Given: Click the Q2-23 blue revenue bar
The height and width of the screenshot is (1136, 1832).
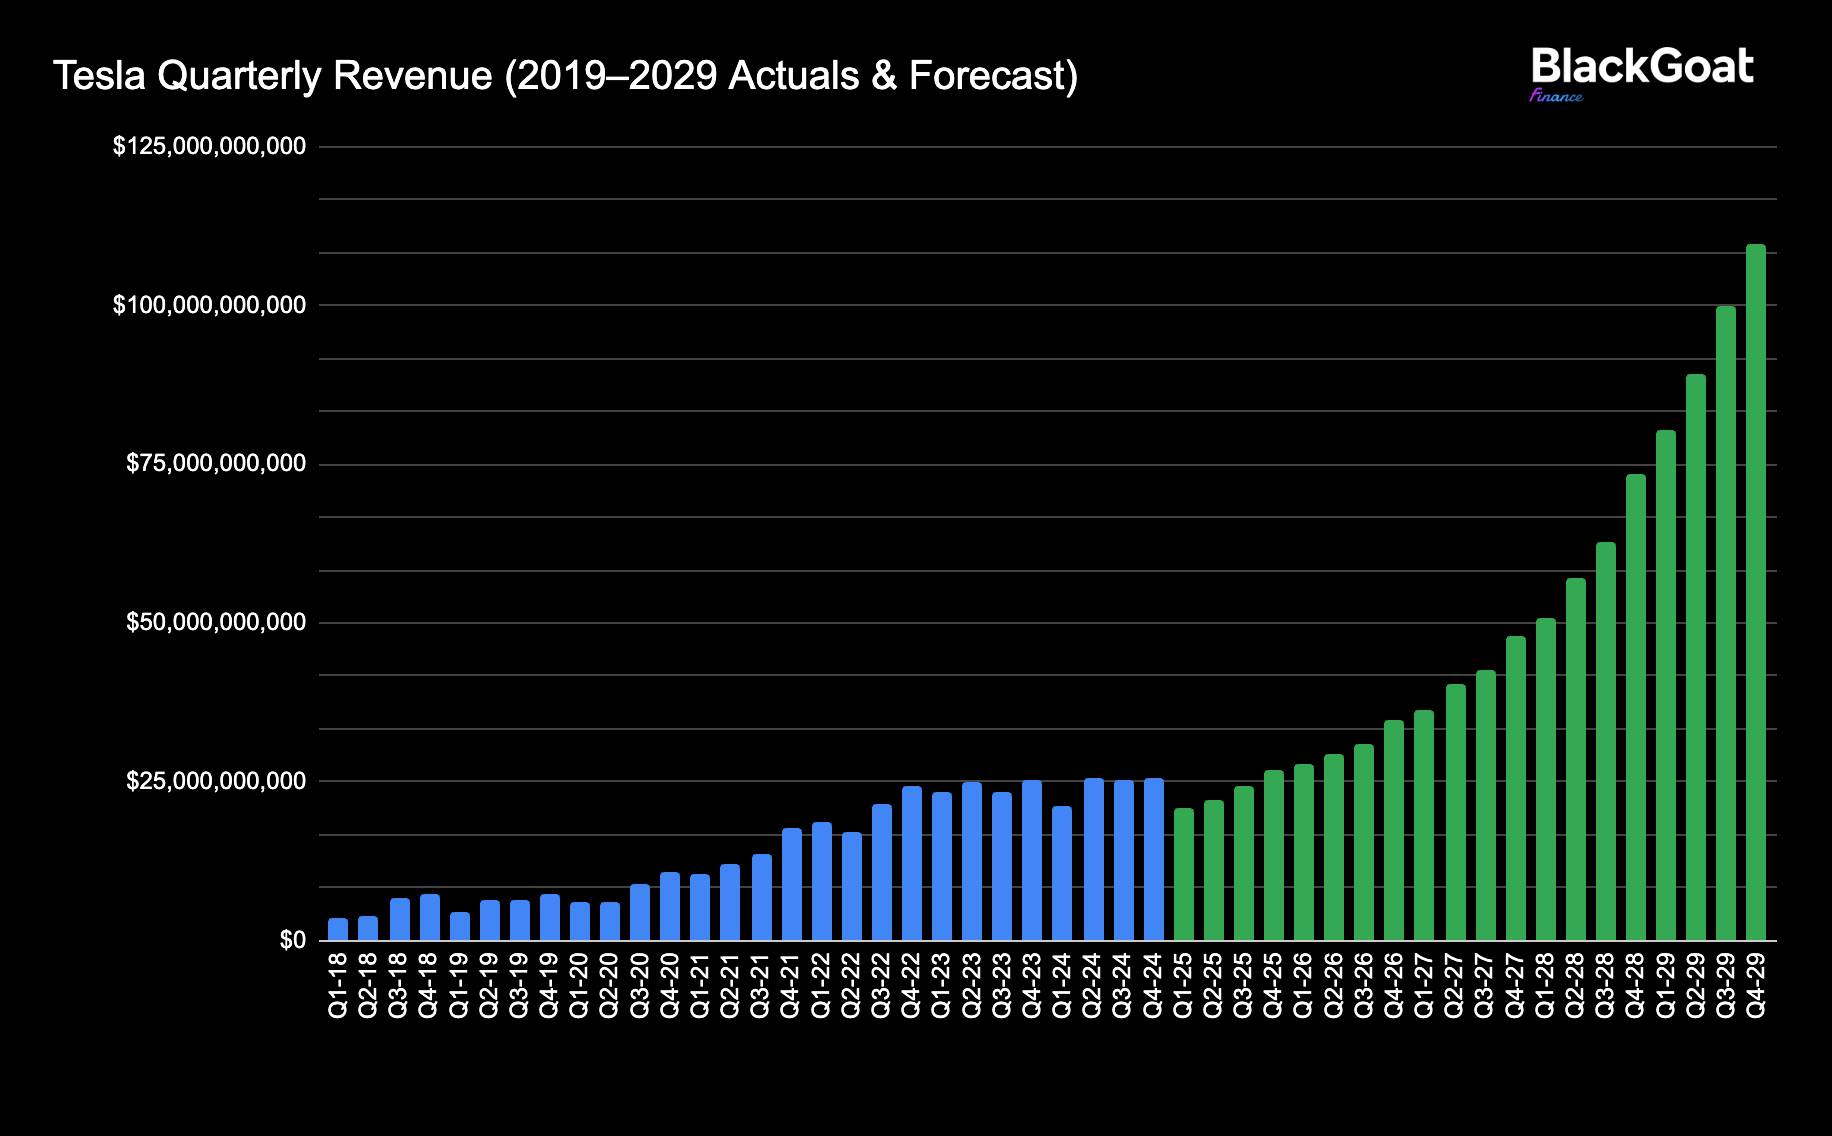Looking at the screenshot, I should pyautogui.click(x=972, y=861).
